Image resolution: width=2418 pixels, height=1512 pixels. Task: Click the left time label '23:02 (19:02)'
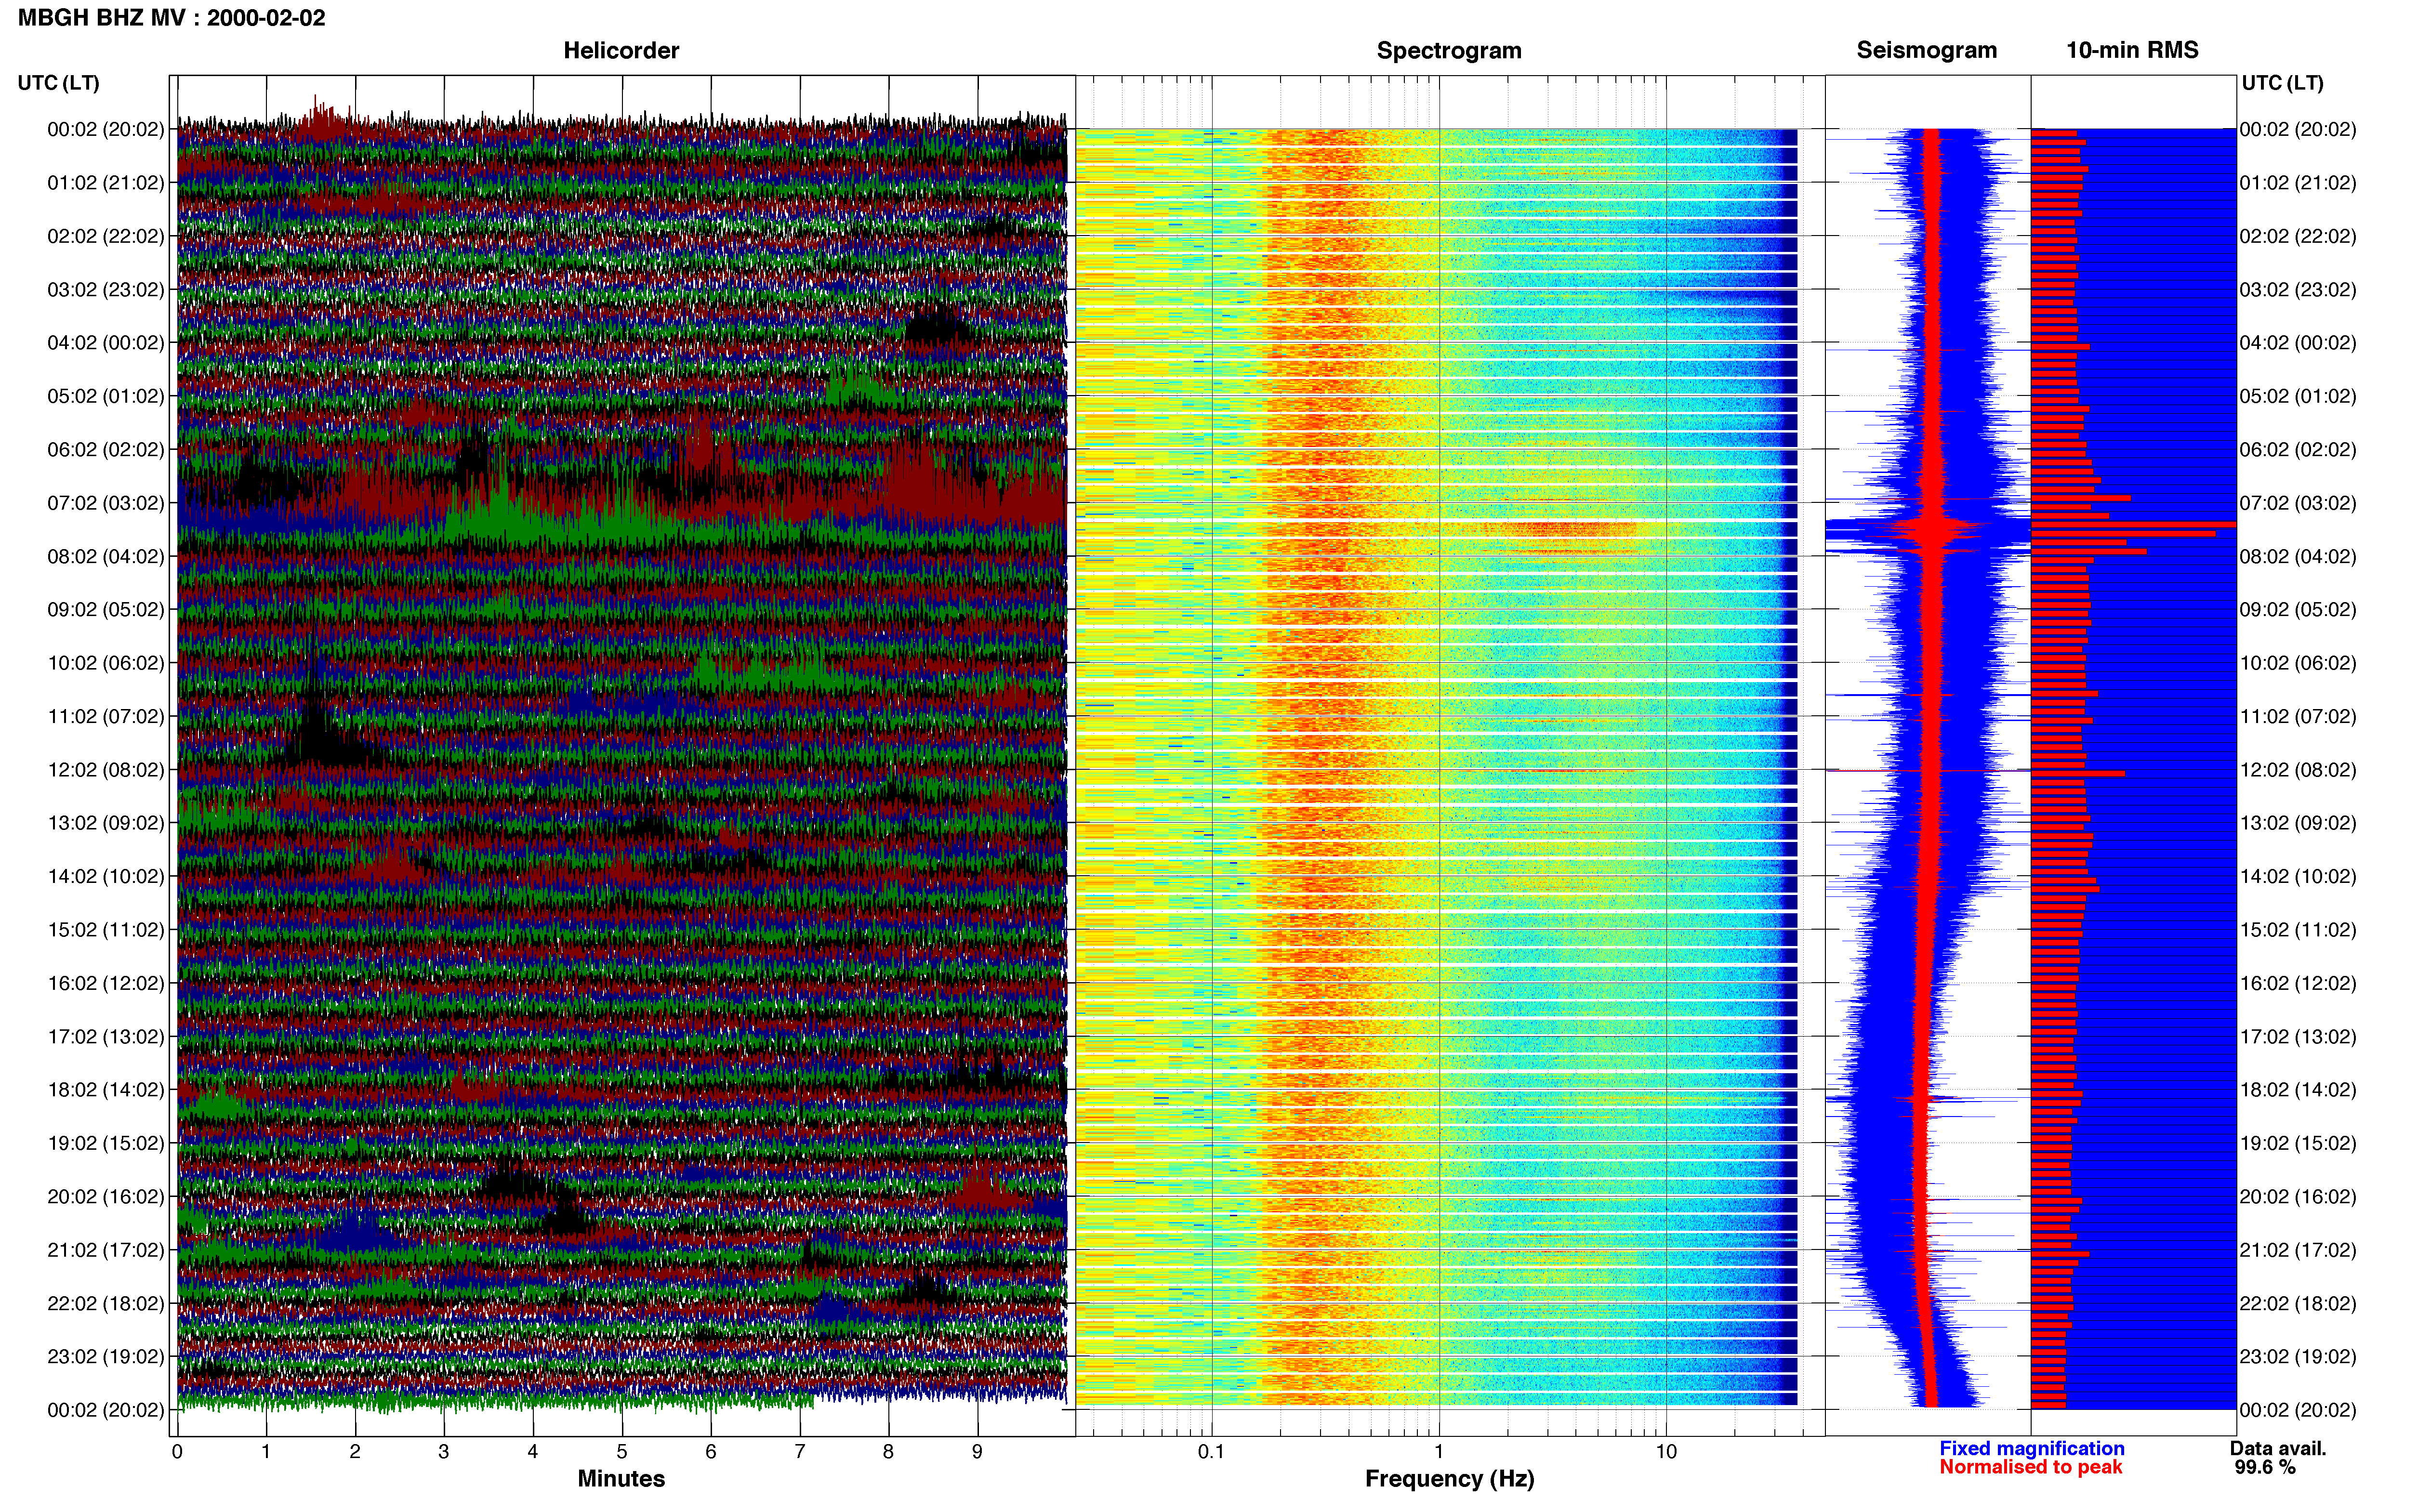click(105, 1357)
